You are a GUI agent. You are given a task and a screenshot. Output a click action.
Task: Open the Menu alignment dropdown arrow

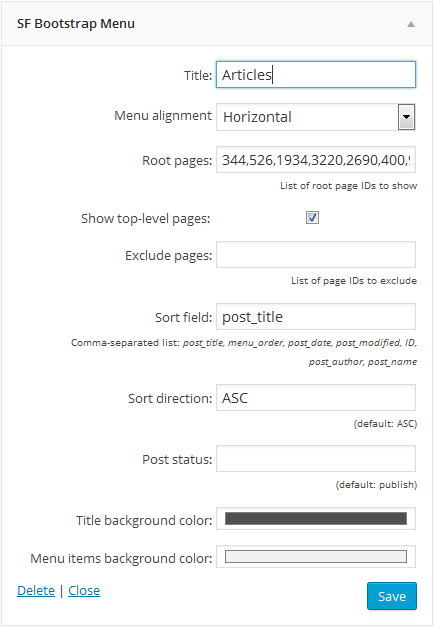click(x=406, y=117)
